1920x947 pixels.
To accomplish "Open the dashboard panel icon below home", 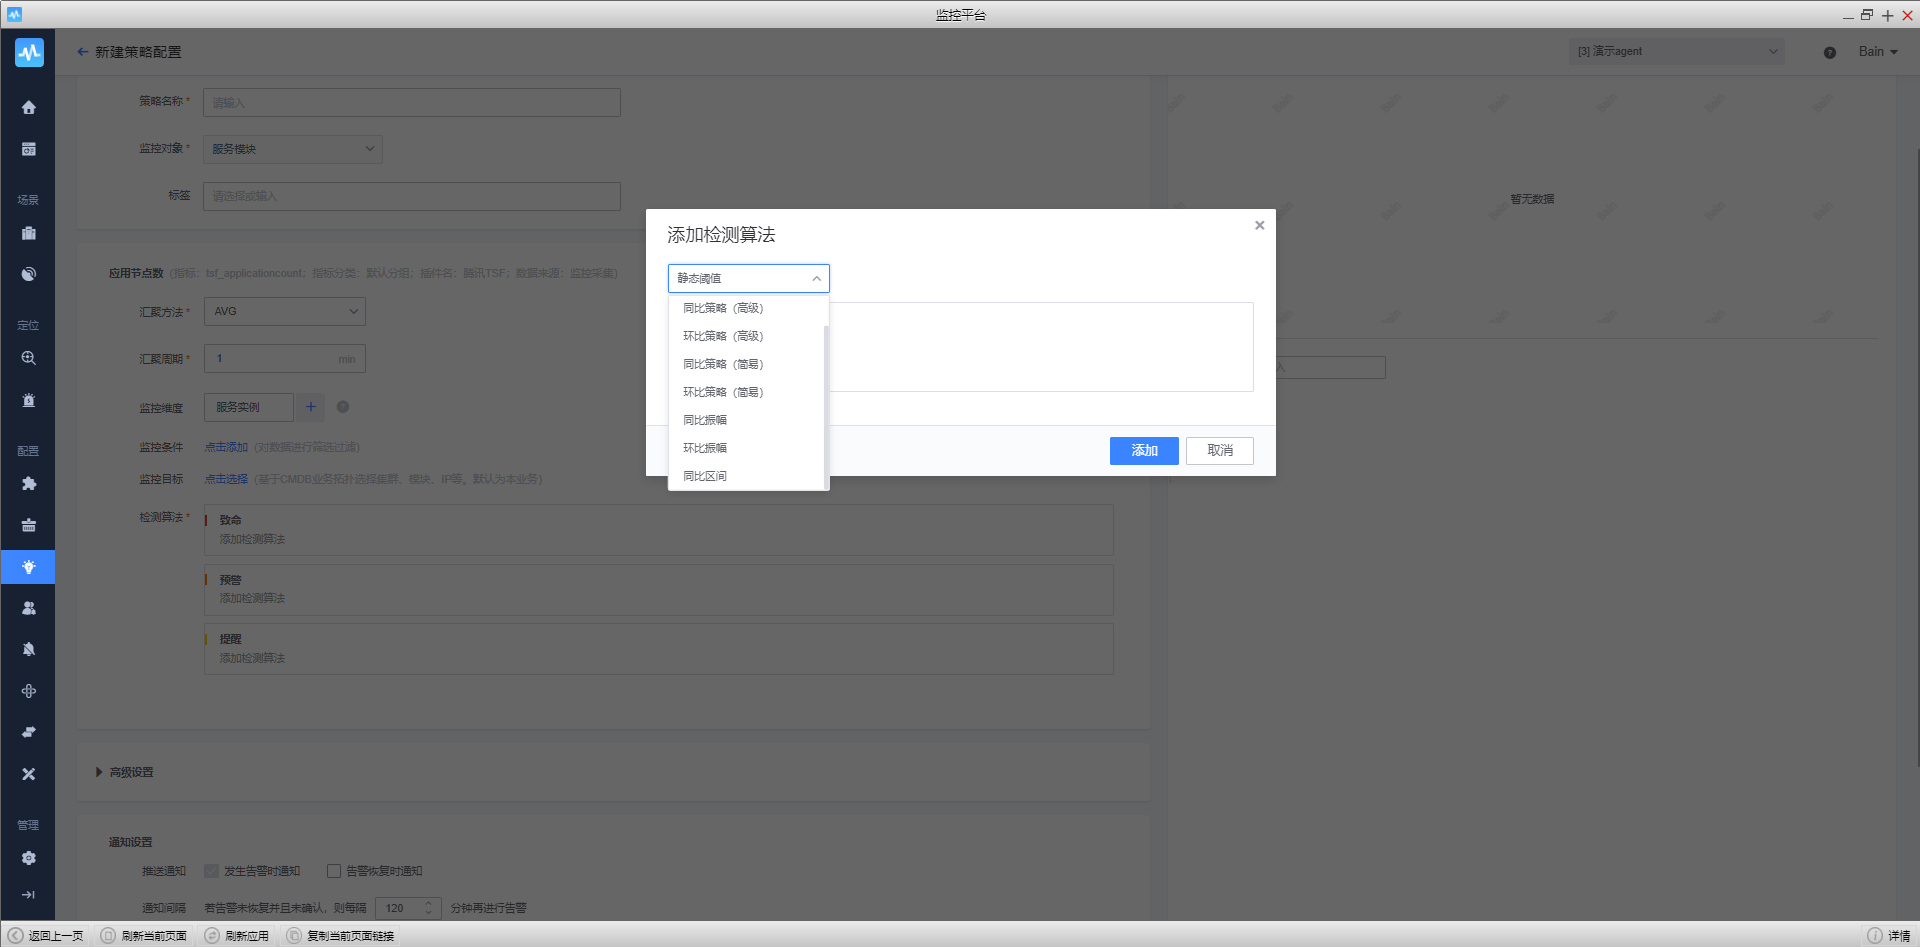I will (29, 149).
